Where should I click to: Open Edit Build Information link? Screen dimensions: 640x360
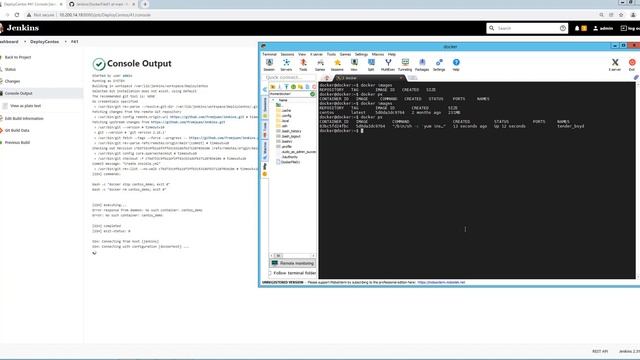pos(24,118)
